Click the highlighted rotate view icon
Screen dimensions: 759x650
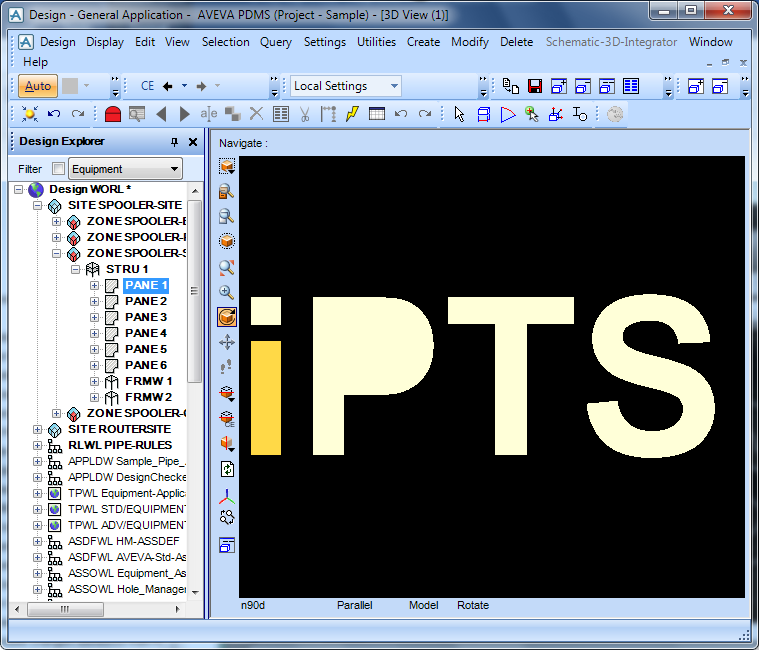pos(227,317)
